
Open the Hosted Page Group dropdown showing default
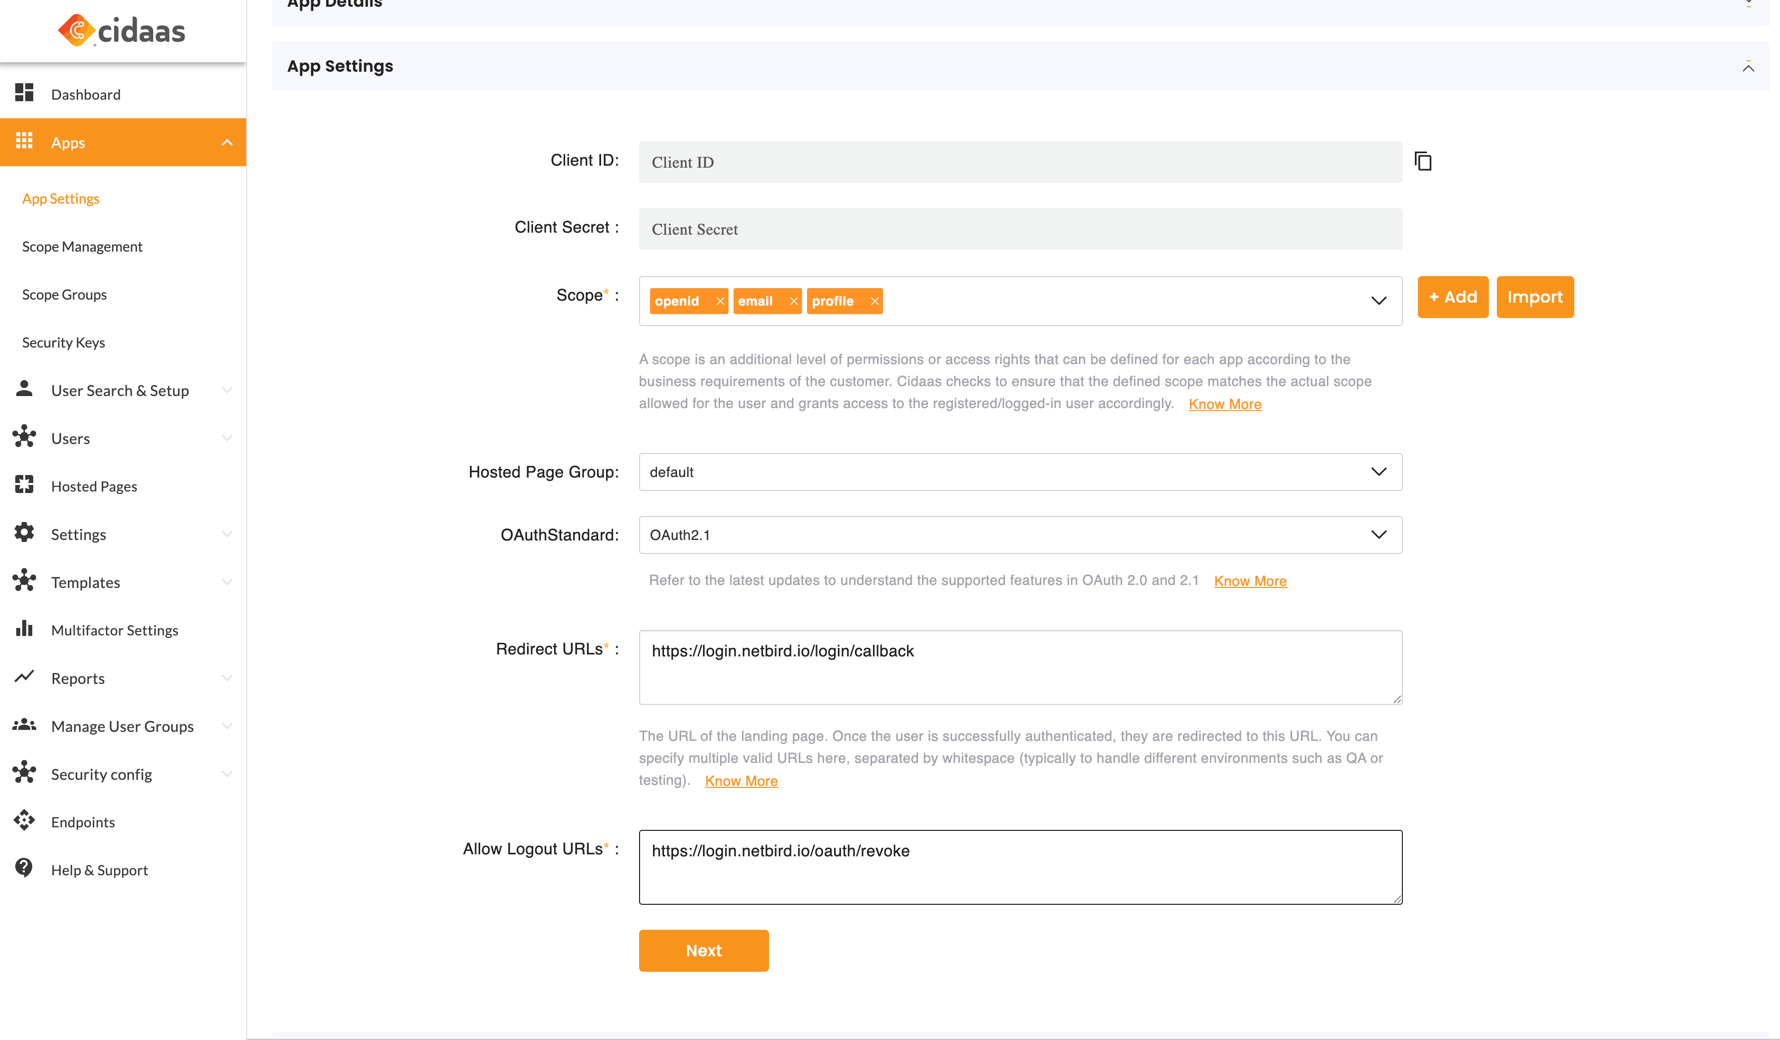click(1379, 471)
